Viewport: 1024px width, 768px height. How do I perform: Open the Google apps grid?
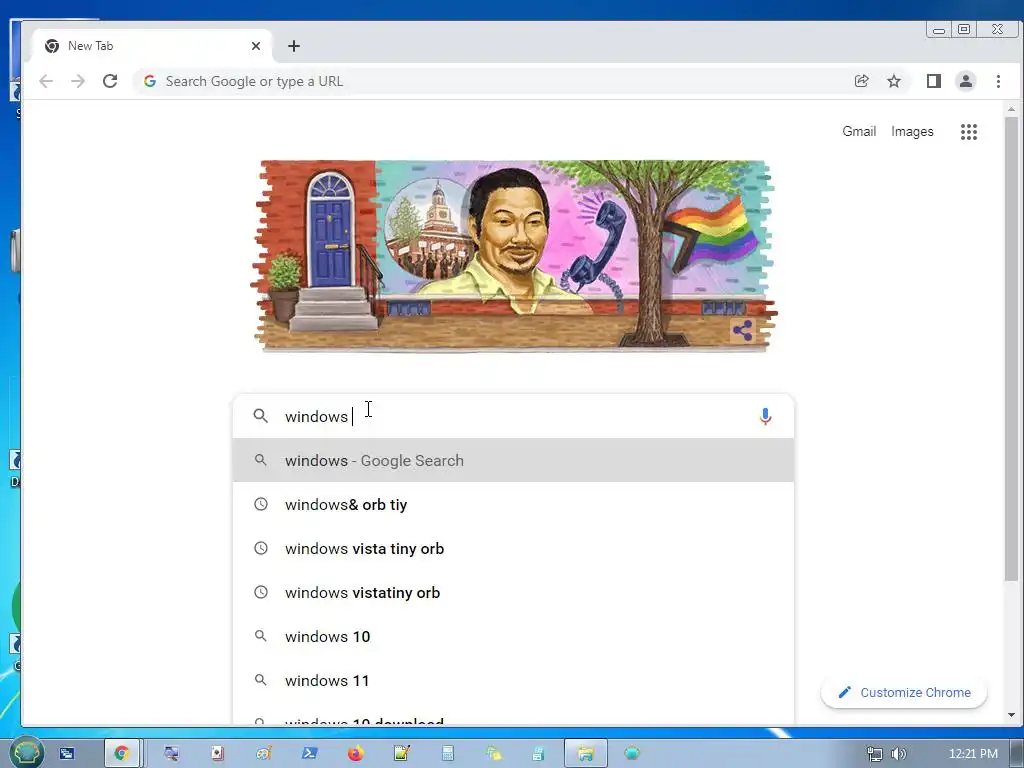tap(969, 132)
